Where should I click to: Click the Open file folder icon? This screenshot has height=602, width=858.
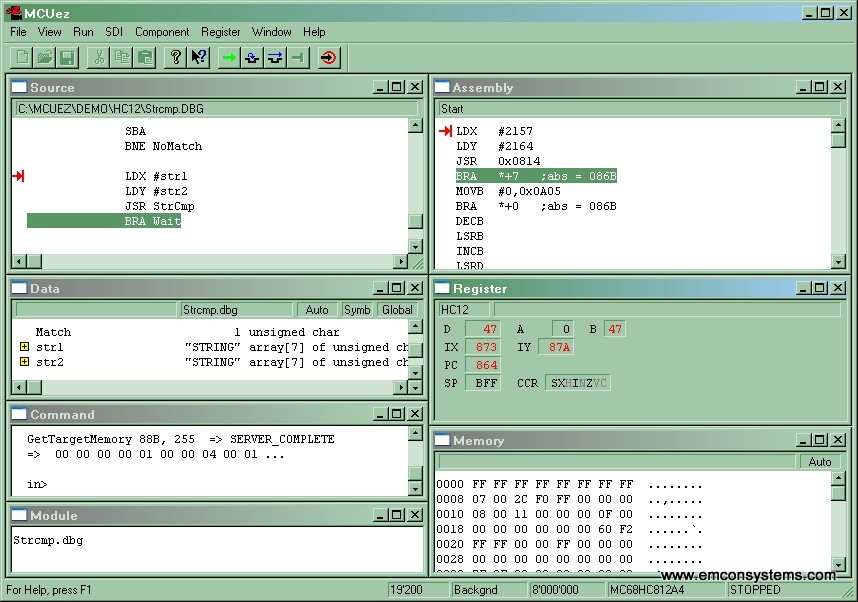[45, 57]
